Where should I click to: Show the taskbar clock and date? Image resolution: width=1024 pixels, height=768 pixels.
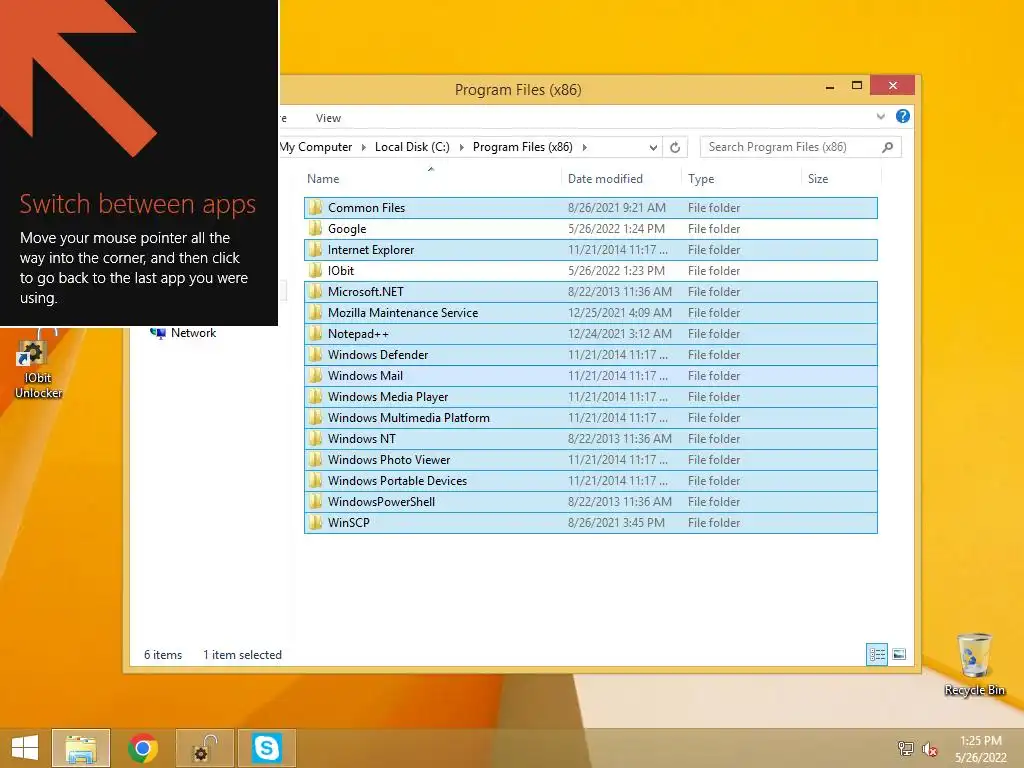point(980,748)
